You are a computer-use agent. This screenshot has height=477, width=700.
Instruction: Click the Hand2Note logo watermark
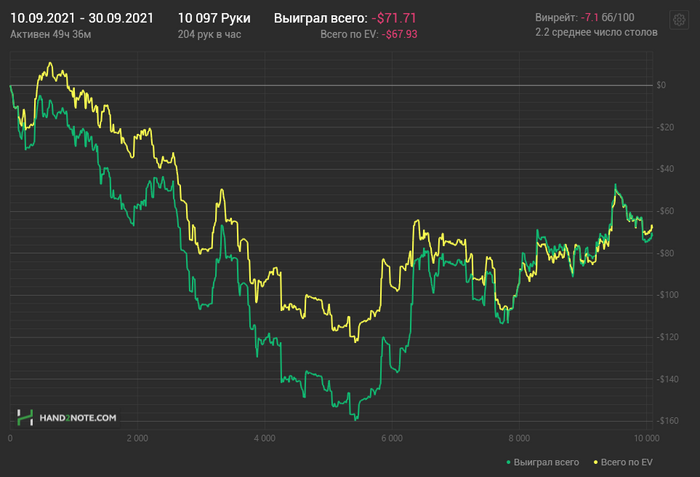66,416
